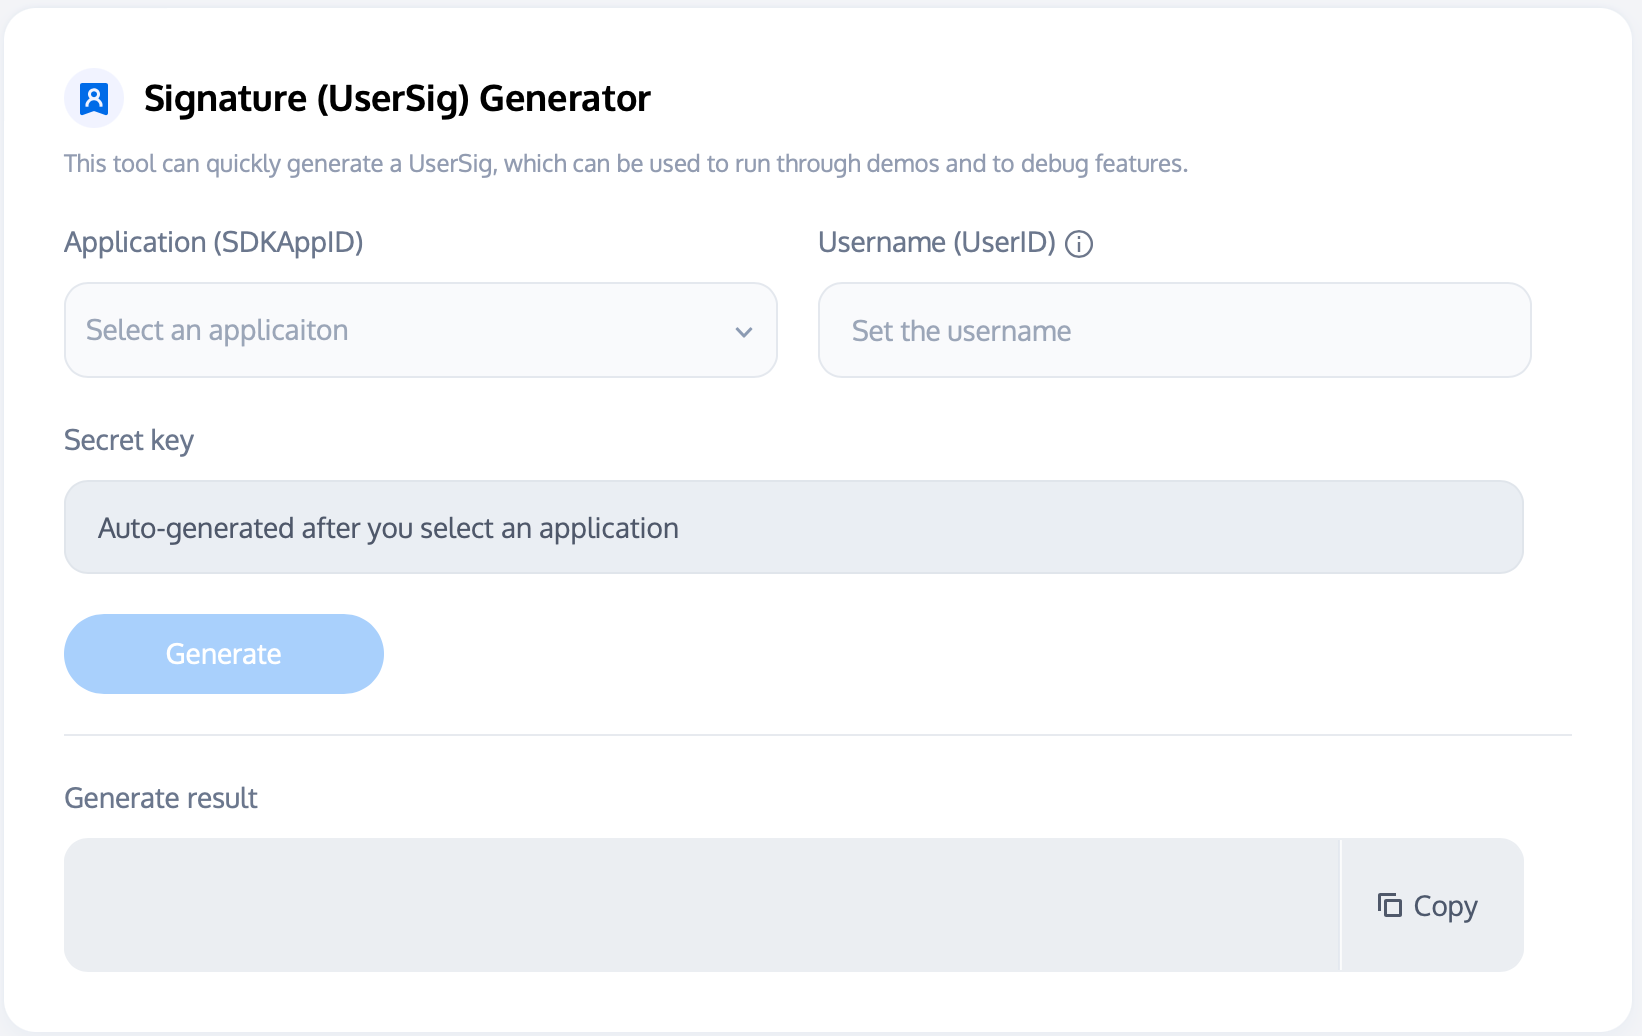Click the "Application (SDKAppID)" label

click(x=213, y=242)
